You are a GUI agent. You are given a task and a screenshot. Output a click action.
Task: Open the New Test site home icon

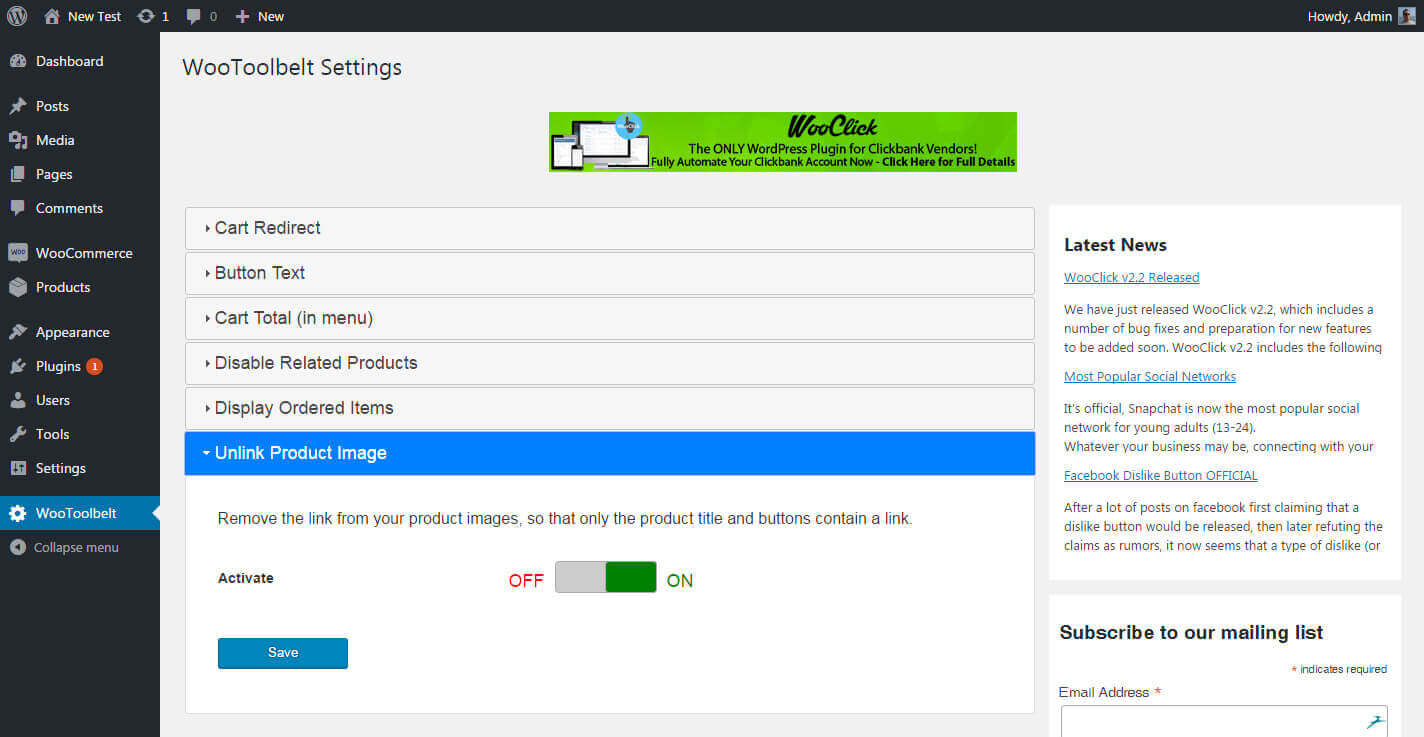tap(52, 16)
